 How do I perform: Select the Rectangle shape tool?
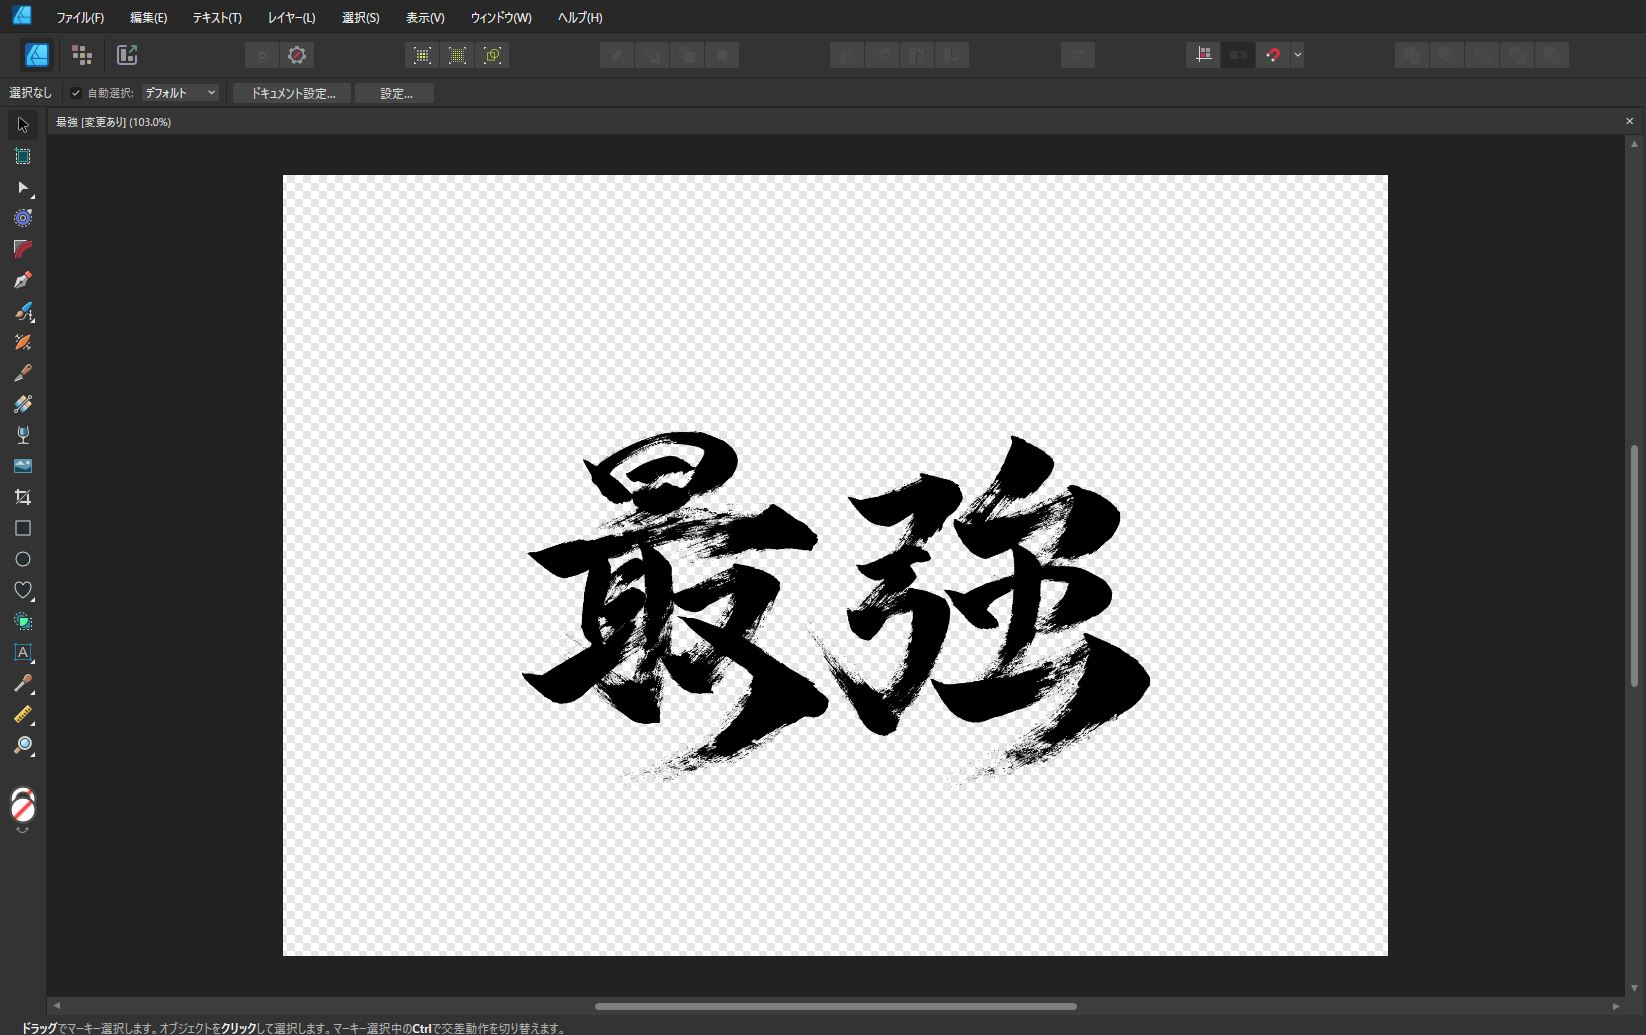pyautogui.click(x=23, y=528)
